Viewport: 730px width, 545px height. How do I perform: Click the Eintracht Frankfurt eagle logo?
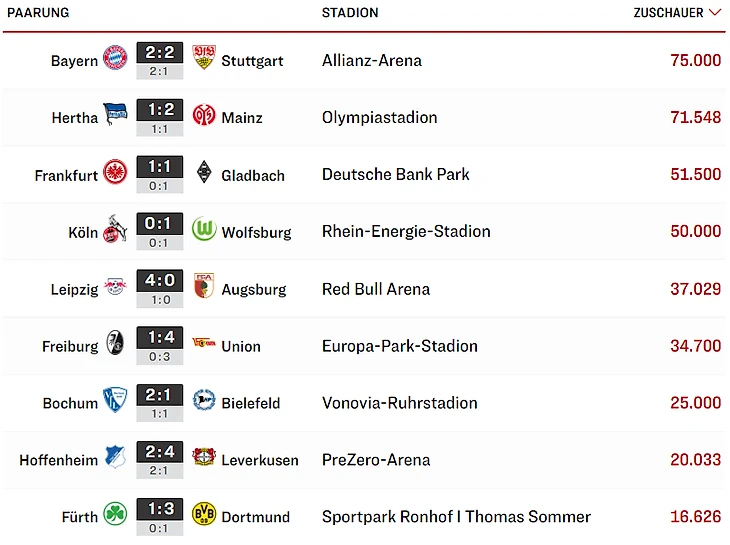click(115, 174)
